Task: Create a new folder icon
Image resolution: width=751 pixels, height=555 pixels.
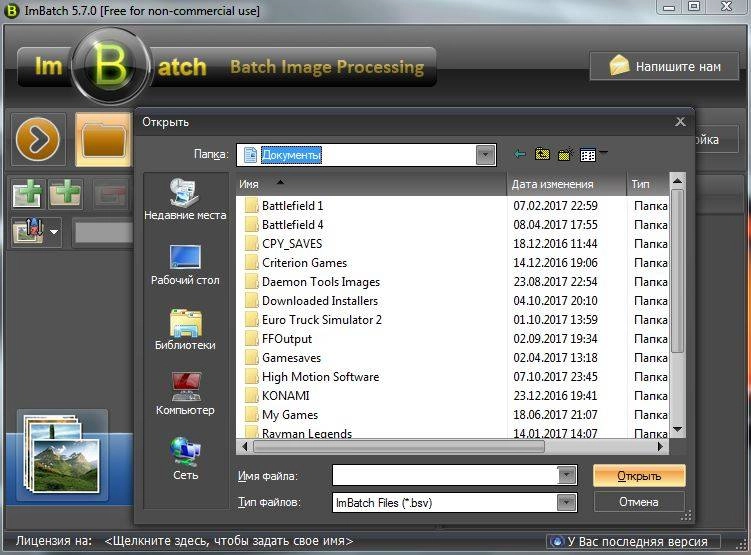Action: coord(565,154)
